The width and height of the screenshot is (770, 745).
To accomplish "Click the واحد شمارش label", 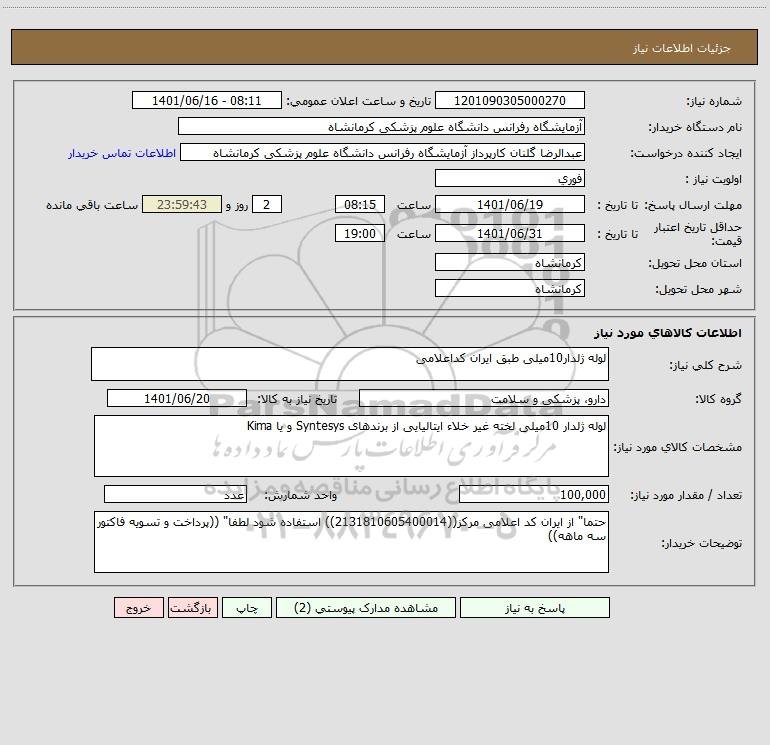I will click(301, 496).
